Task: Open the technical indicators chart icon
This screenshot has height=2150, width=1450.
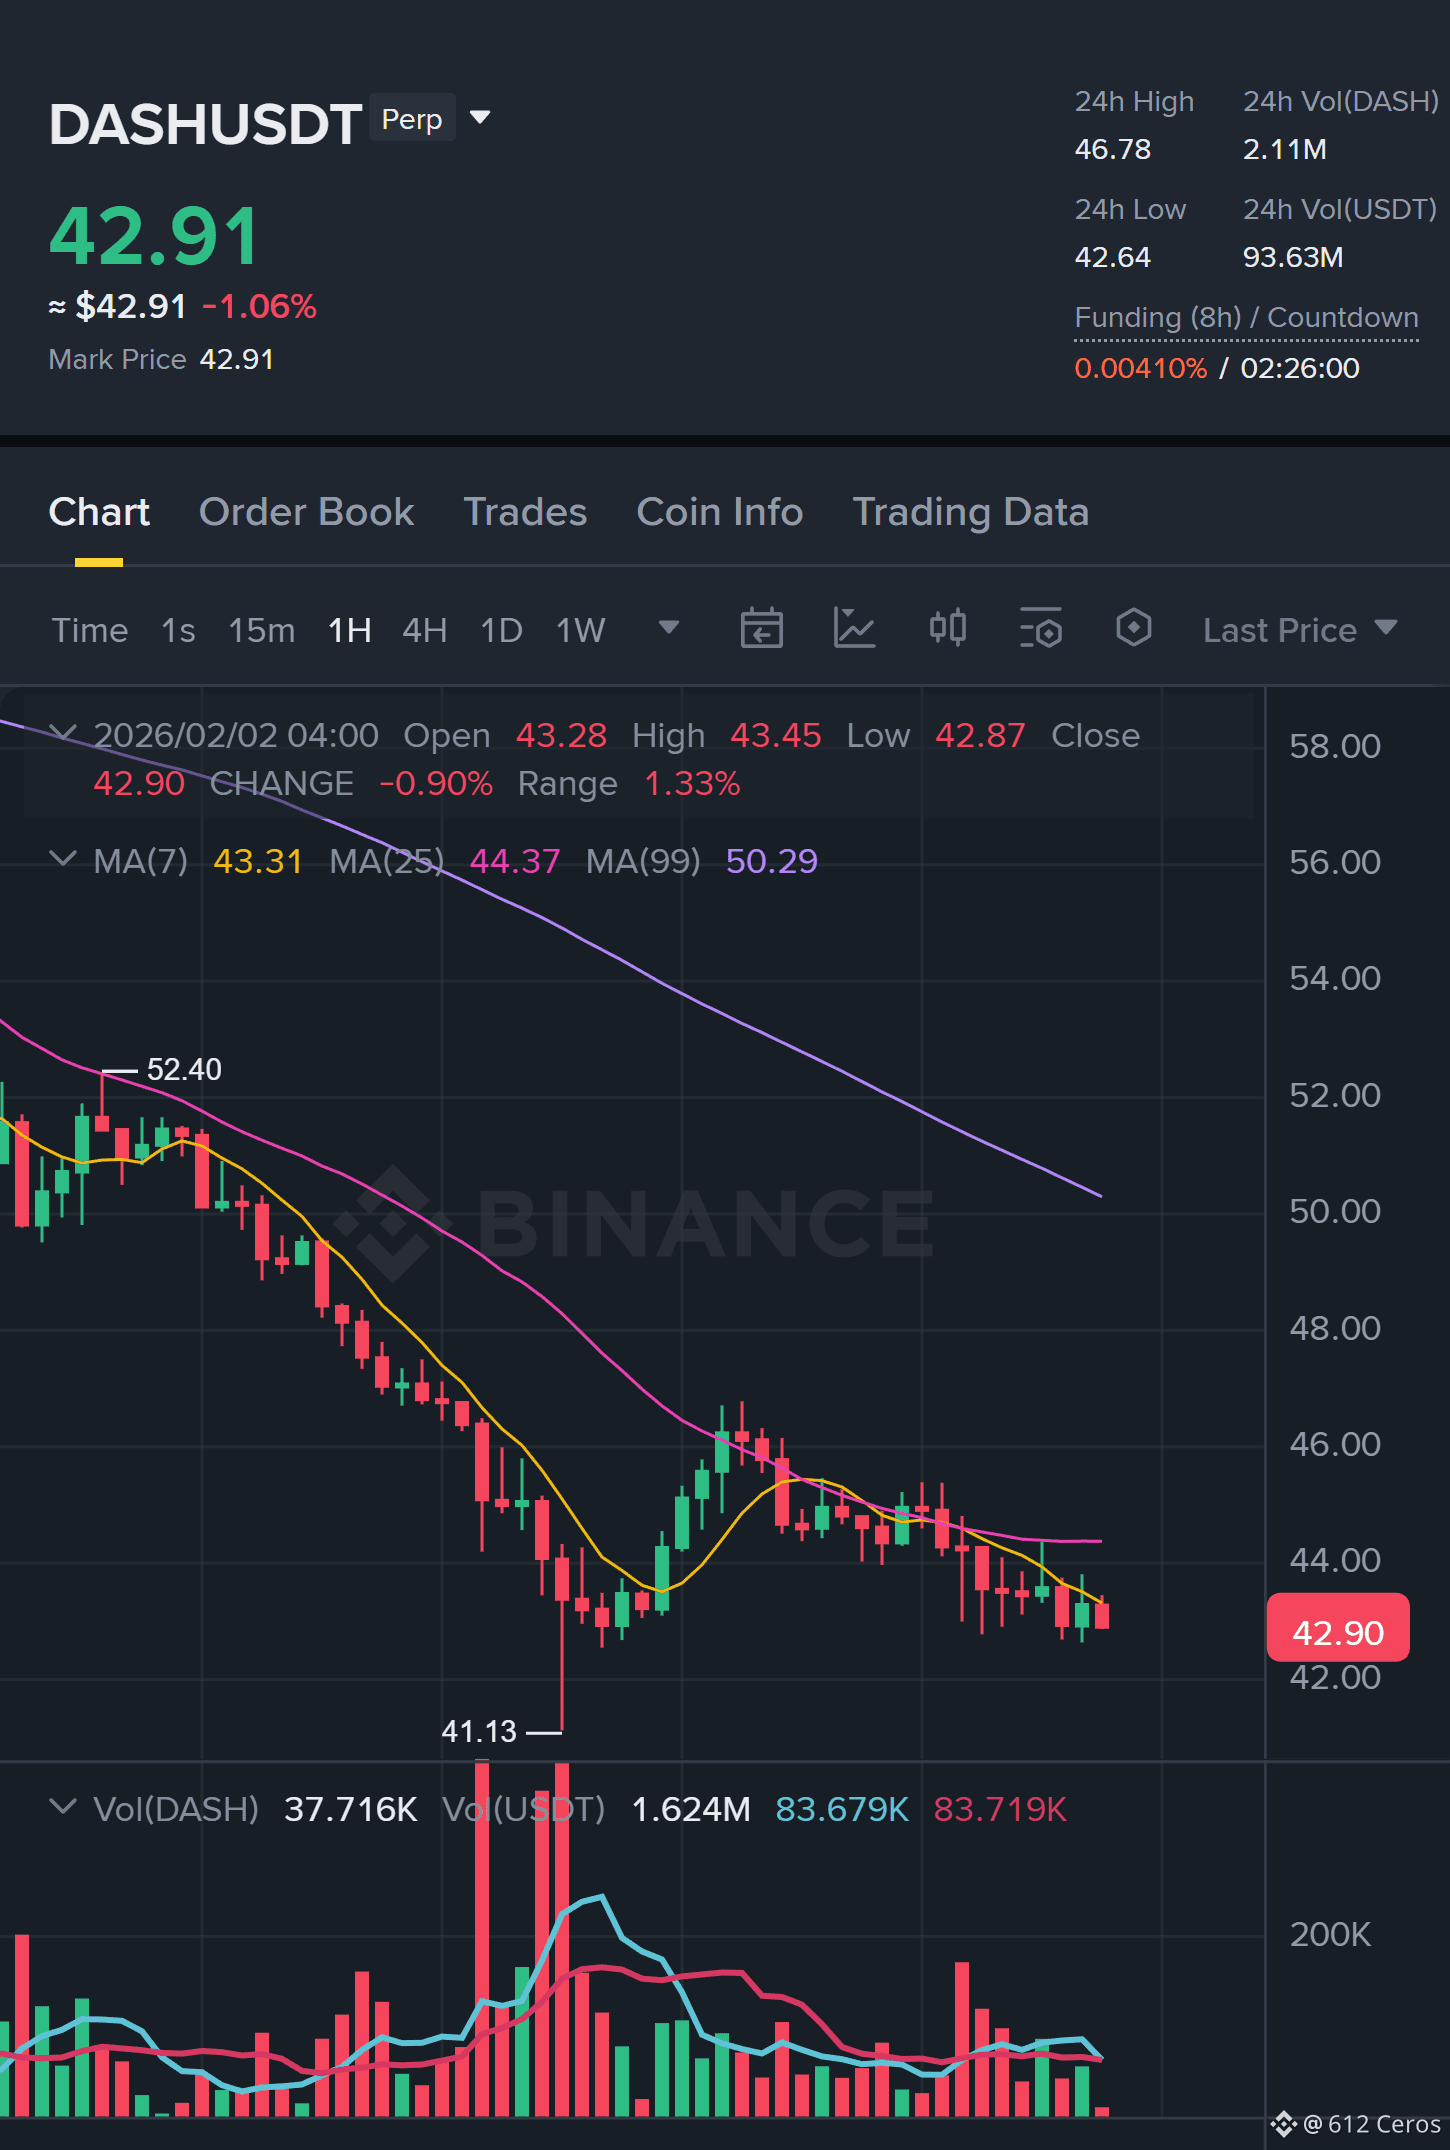Action: [x=855, y=629]
